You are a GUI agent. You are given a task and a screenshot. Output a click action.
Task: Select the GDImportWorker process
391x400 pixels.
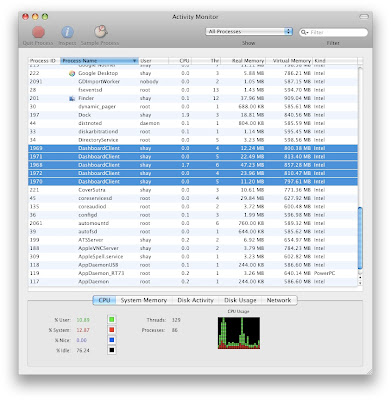(193, 82)
